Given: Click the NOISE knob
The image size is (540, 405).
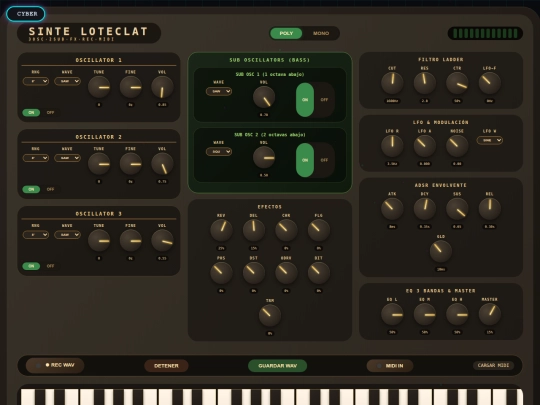Looking at the screenshot, I should pyautogui.click(x=457, y=146).
